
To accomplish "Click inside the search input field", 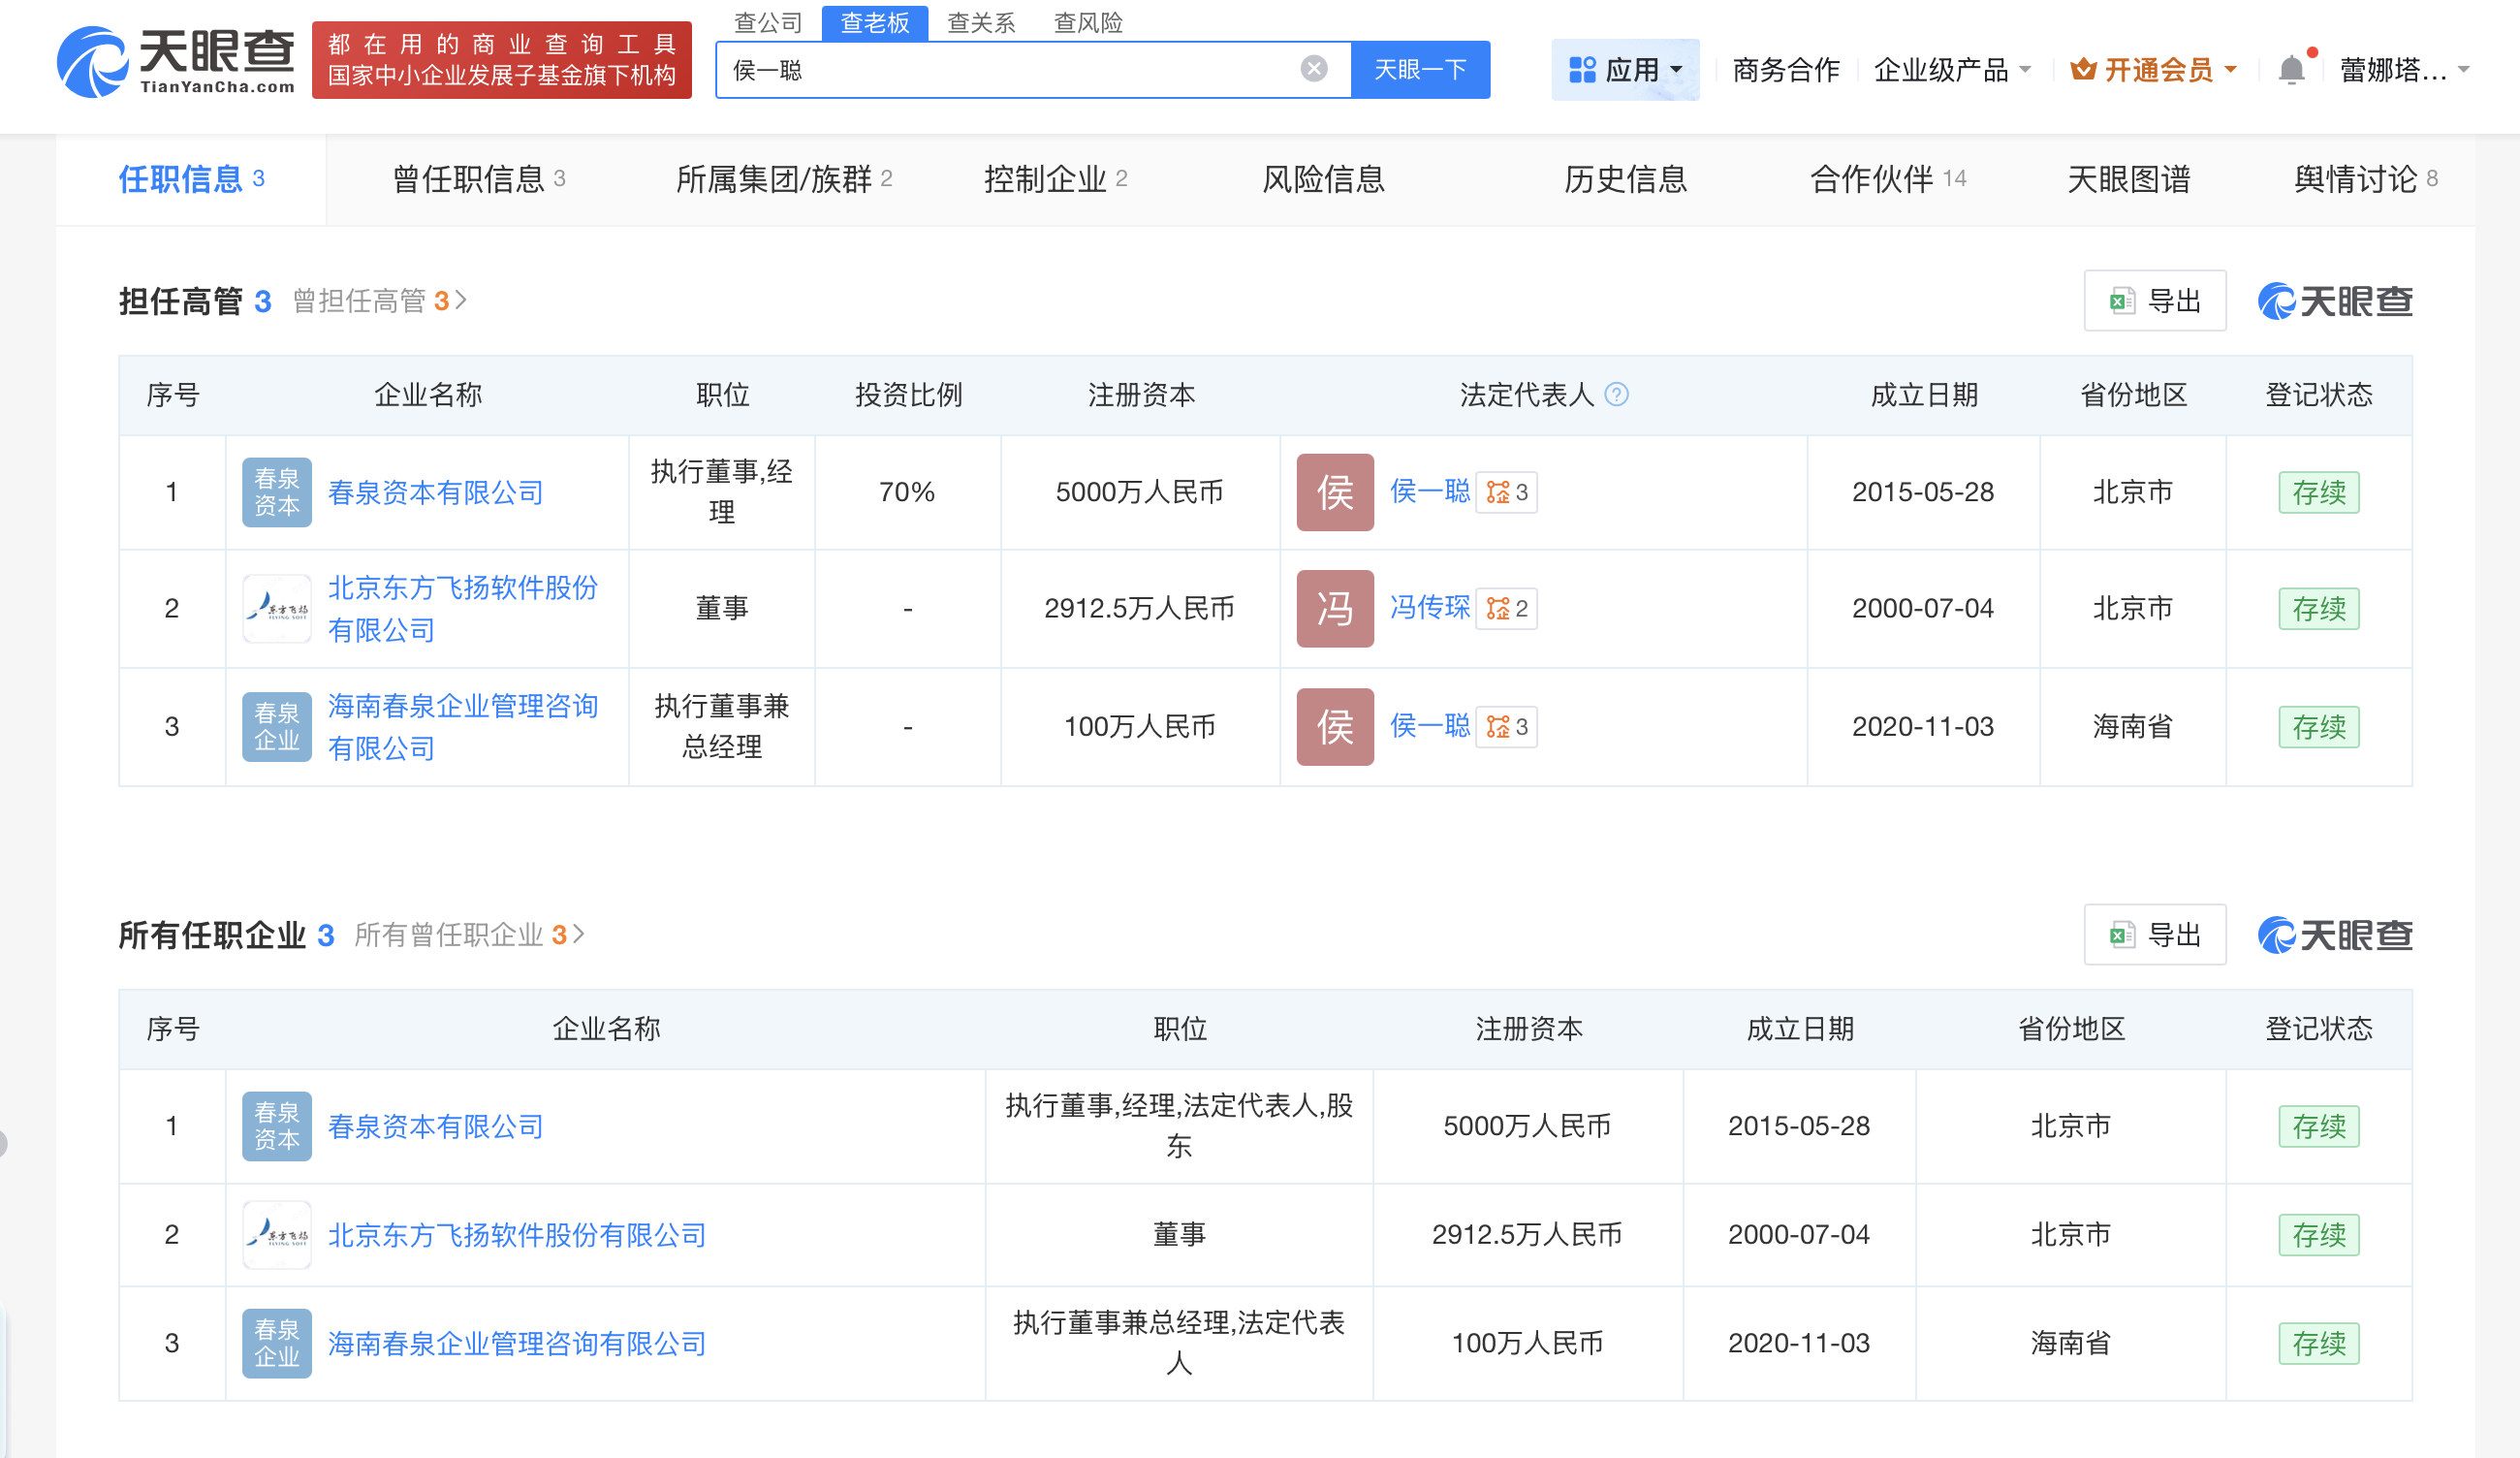I will 1000,68.
